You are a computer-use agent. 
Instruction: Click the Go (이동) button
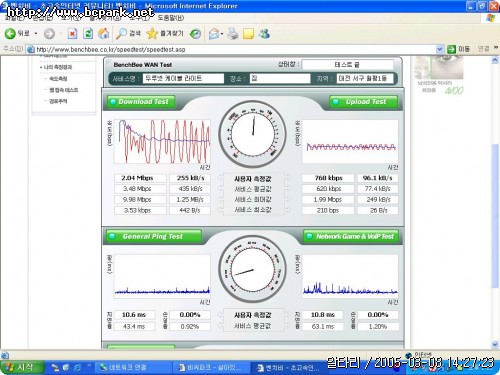tap(458, 49)
